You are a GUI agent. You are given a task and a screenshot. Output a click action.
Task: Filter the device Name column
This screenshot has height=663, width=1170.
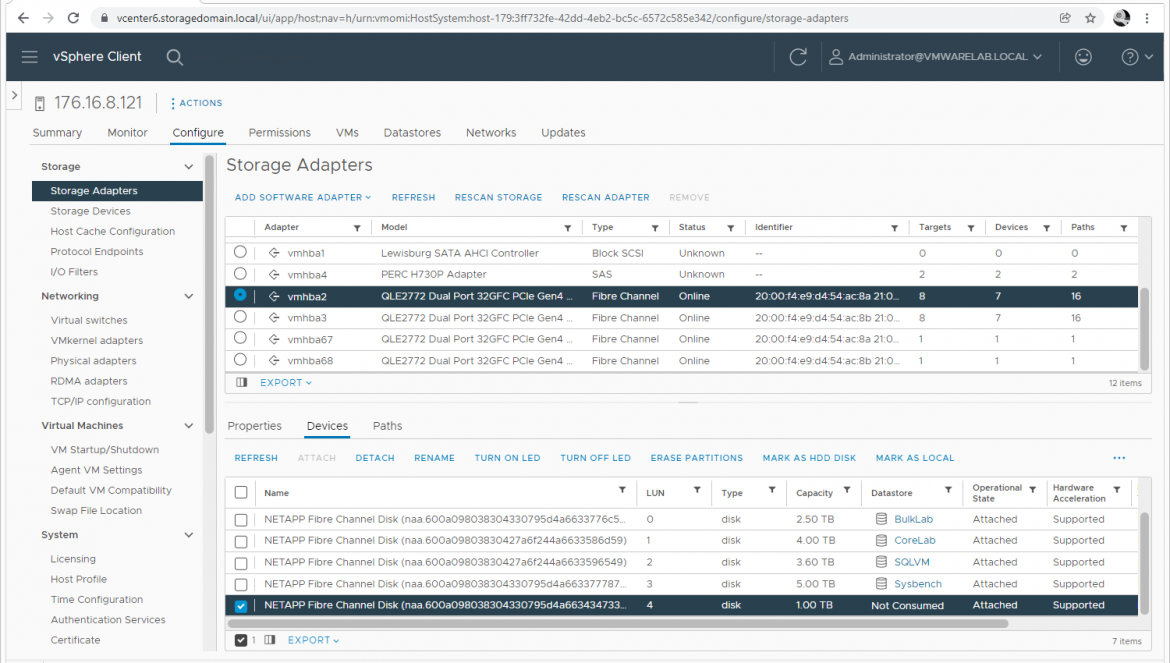point(622,490)
